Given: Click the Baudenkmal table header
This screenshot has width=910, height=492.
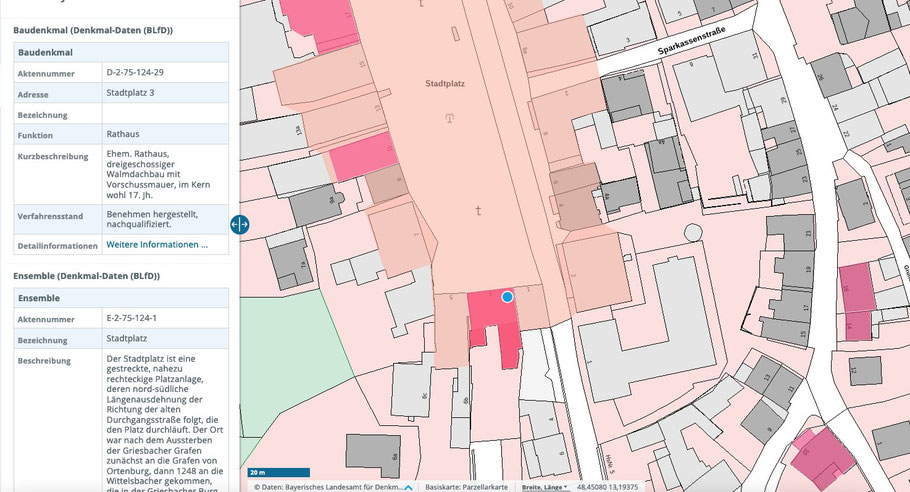Looking at the screenshot, I should point(121,52).
